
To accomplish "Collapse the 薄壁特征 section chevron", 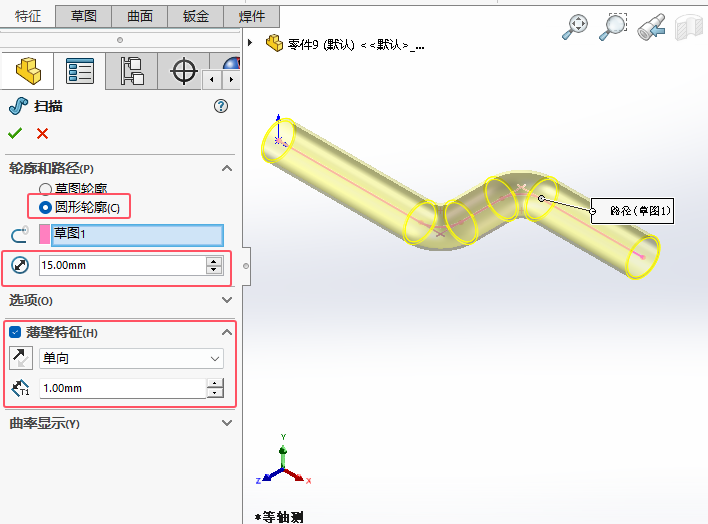I will (x=227, y=332).
